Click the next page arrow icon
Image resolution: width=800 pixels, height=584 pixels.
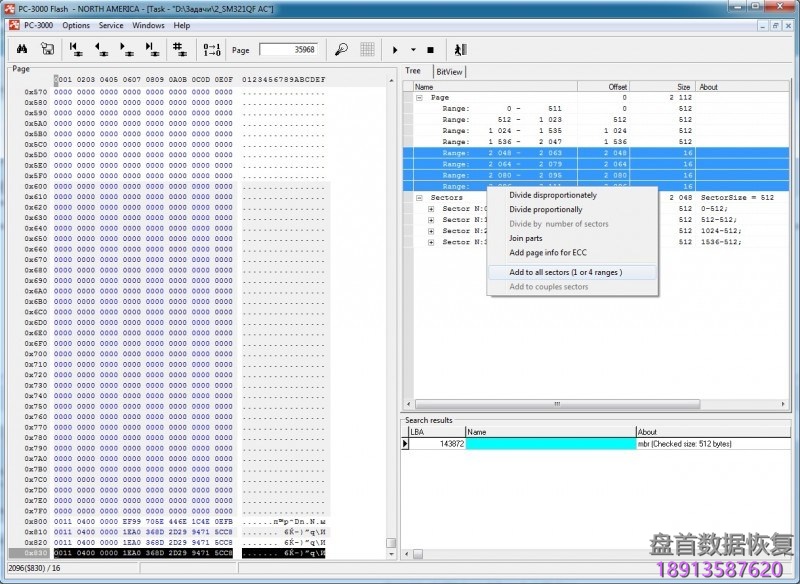[x=127, y=49]
